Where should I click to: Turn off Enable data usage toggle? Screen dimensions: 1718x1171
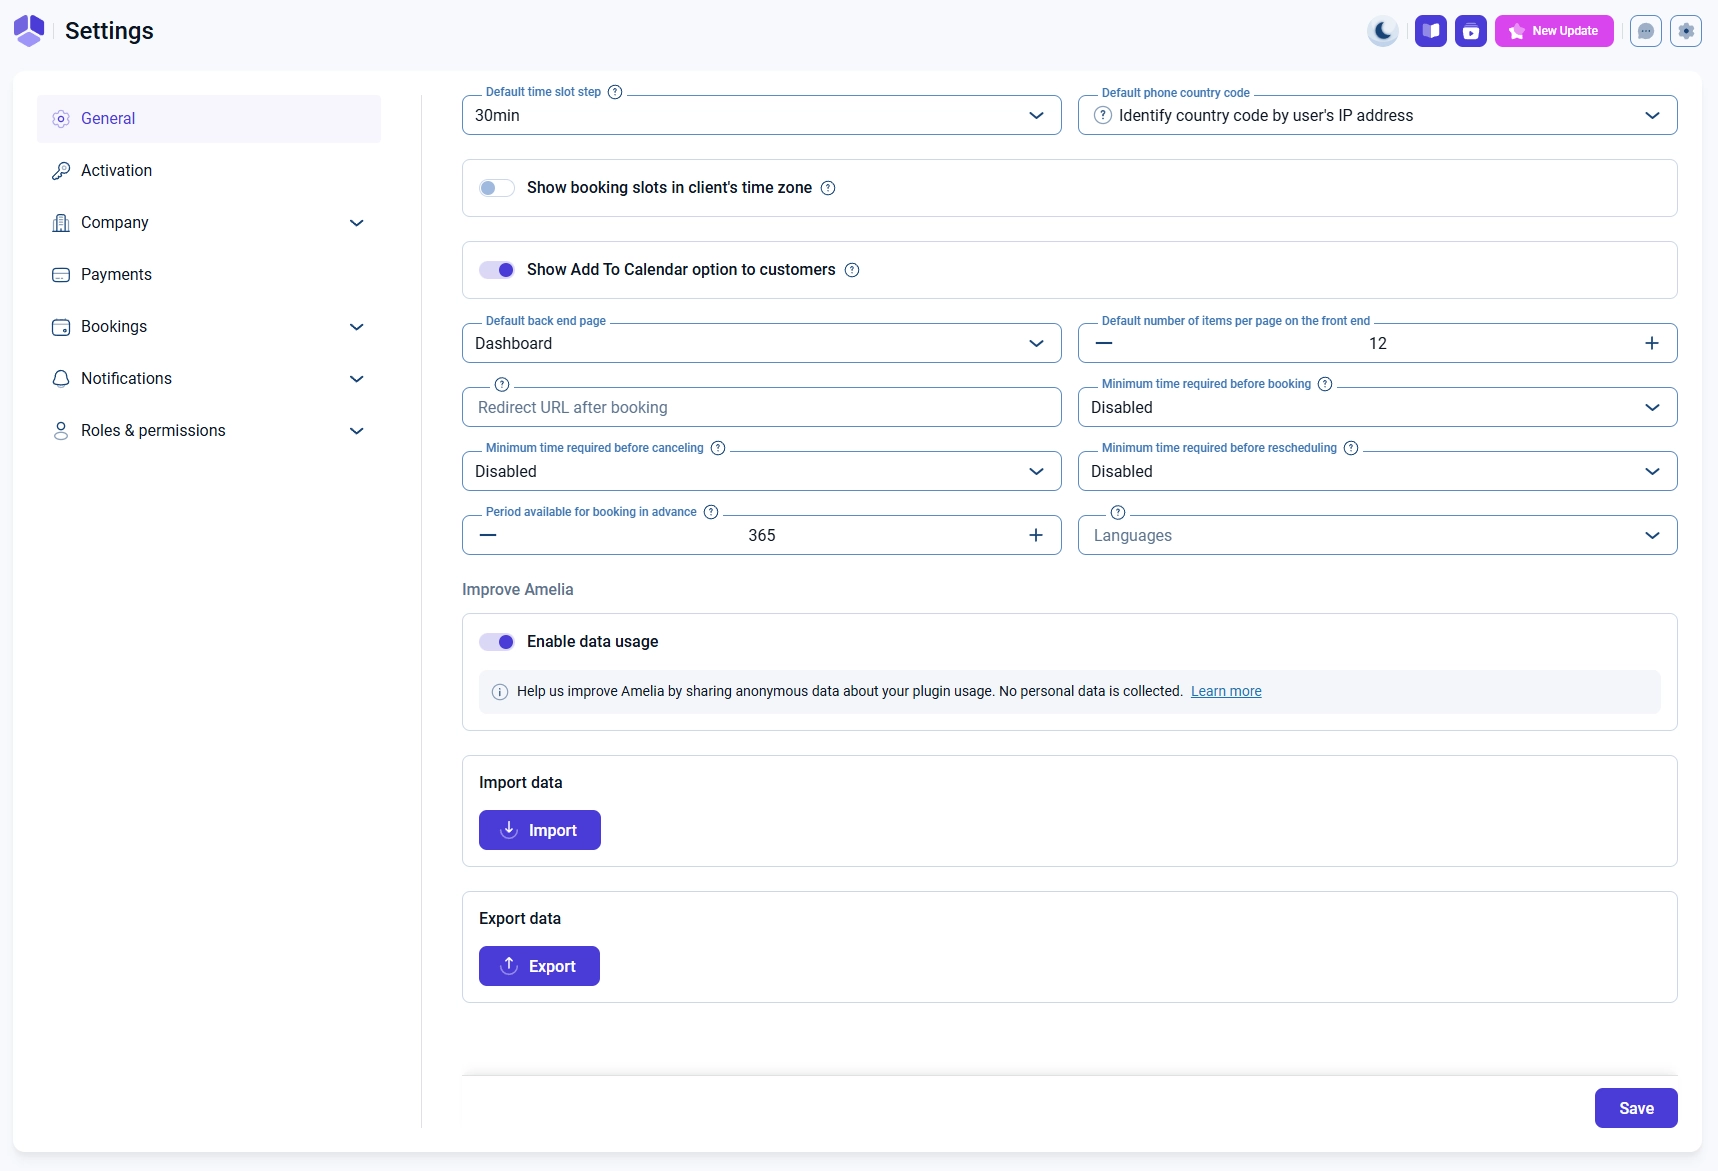click(497, 642)
